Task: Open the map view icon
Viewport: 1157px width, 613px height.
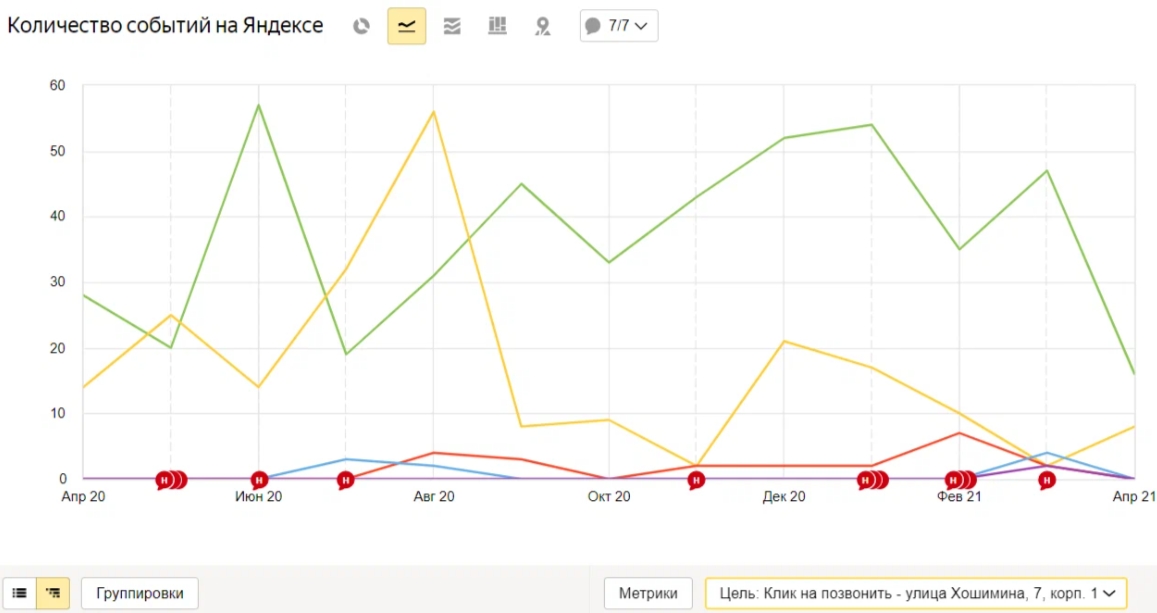Action: coord(542,27)
